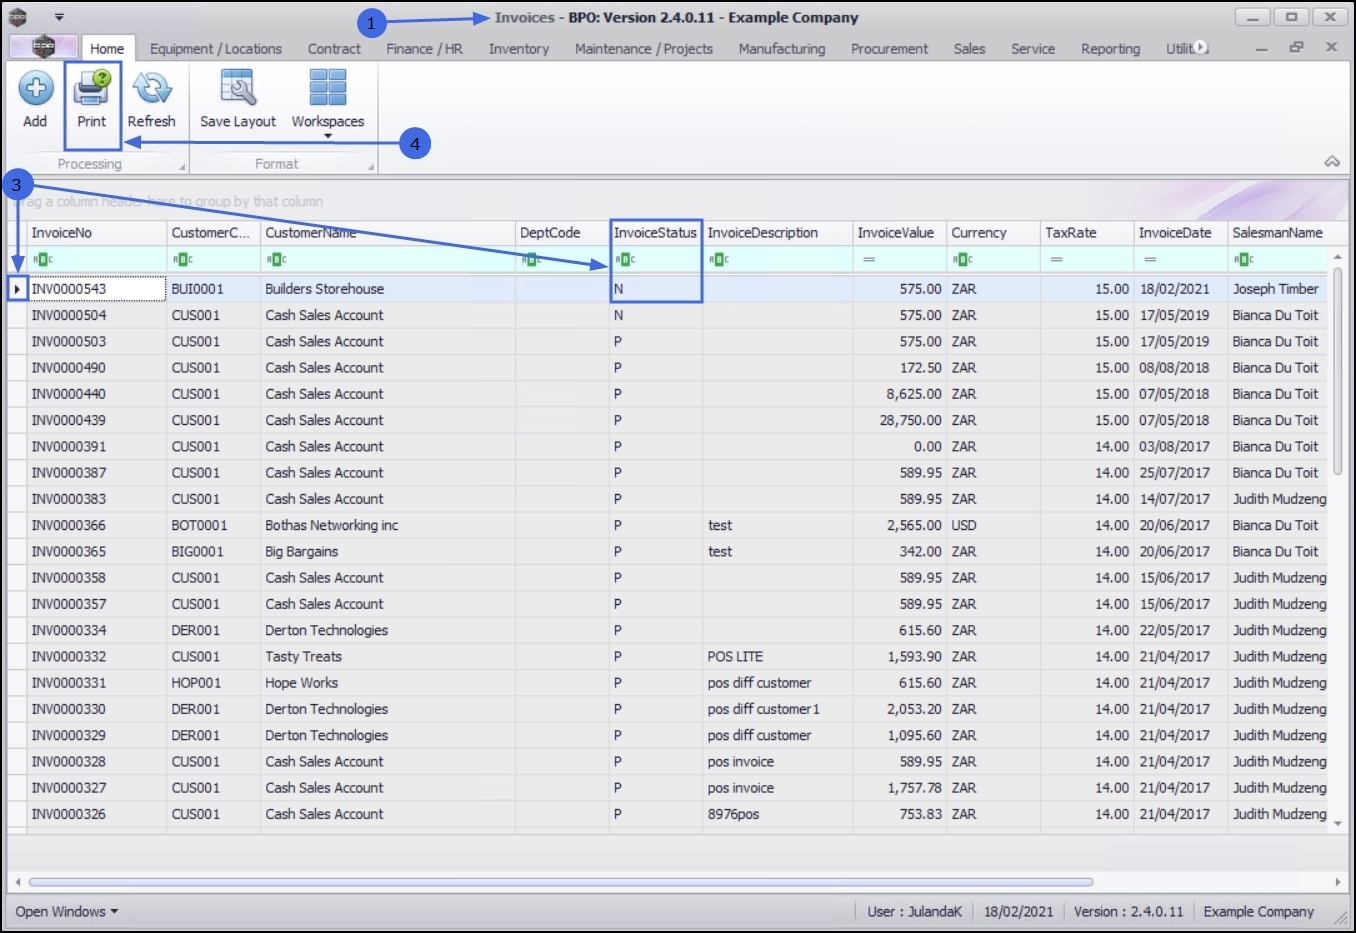The width and height of the screenshot is (1356, 933).
Task: Click the InvoiceNo filter operator icon
Action: click(42, 260)
